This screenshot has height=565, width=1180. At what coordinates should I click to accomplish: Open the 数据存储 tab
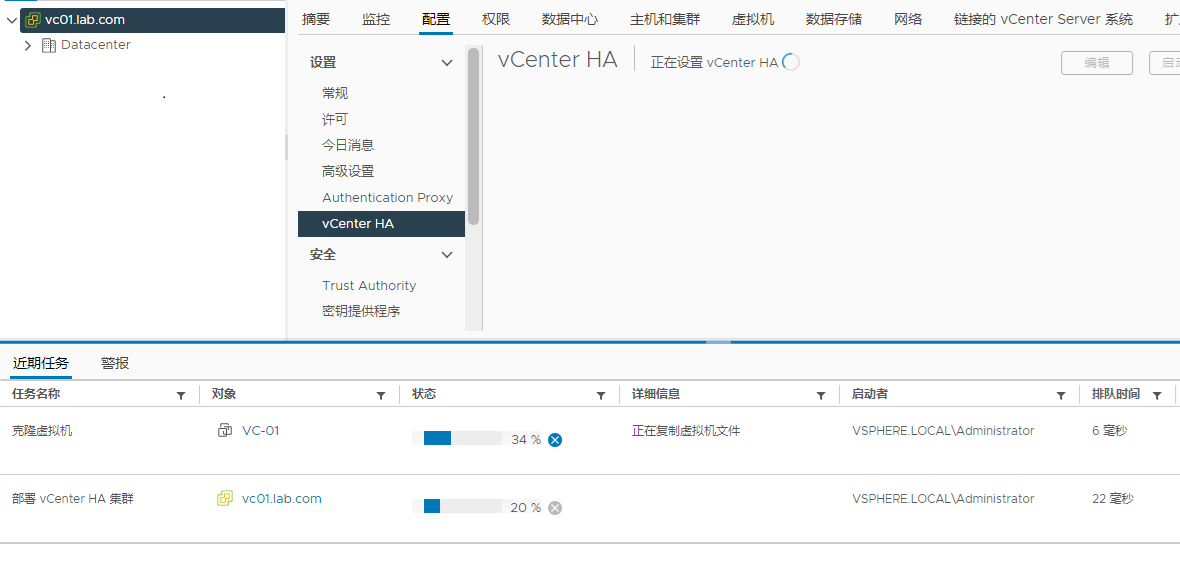pos(834,20)
